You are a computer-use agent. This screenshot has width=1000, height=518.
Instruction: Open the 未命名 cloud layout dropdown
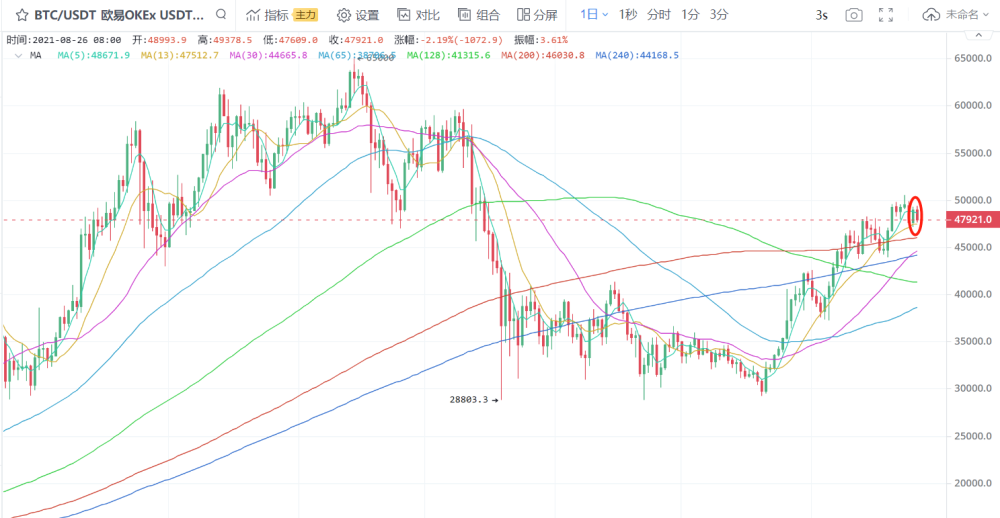(x=955, y=15)
